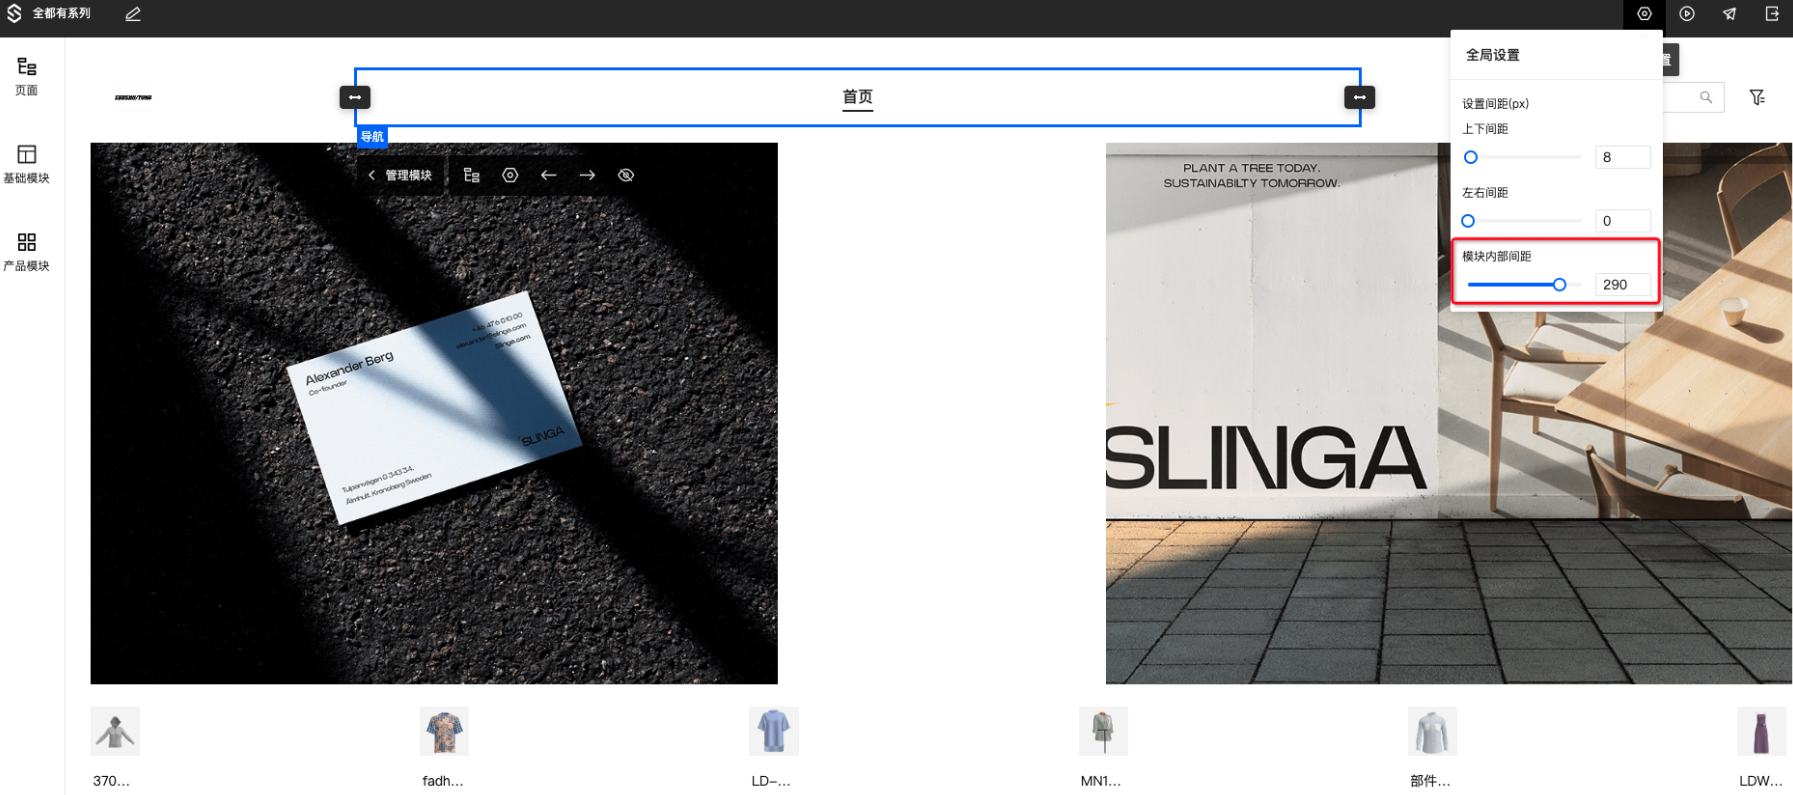Click the left resize handle of navigation block

pyautogui.click(x=355, y=97)
